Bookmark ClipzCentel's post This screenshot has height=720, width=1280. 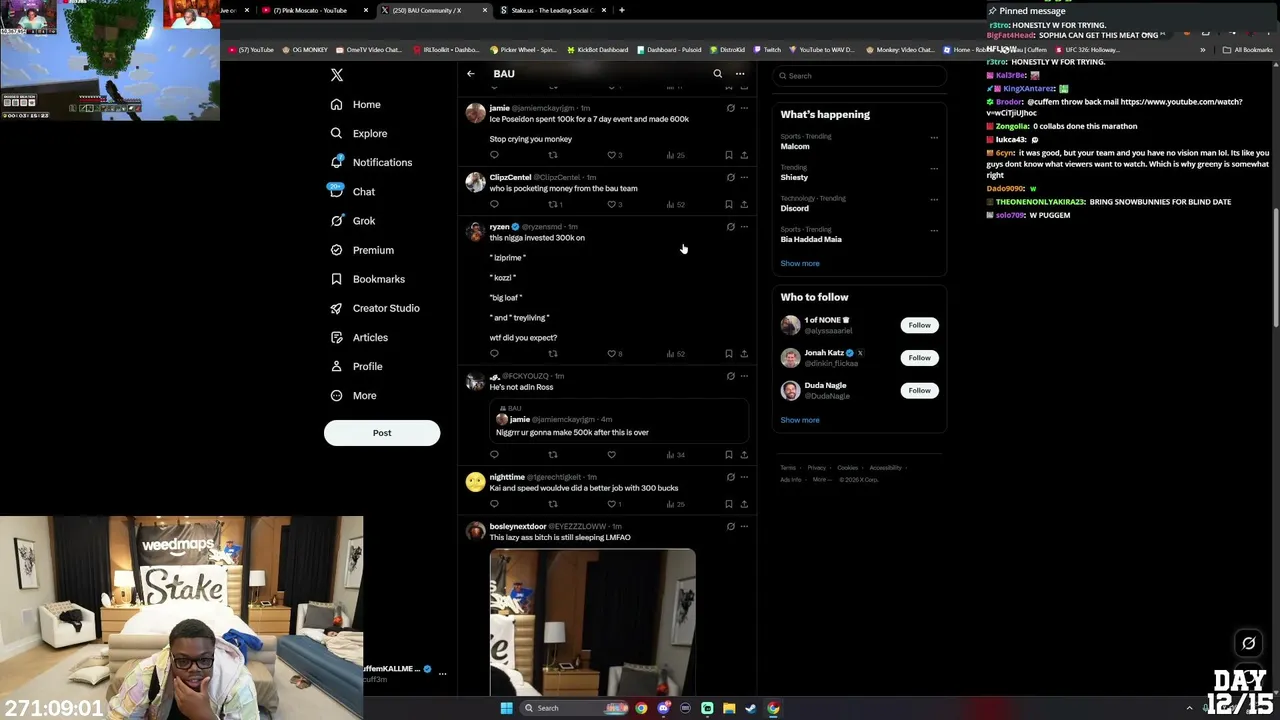pyautogui.click(x=729, y=204)
